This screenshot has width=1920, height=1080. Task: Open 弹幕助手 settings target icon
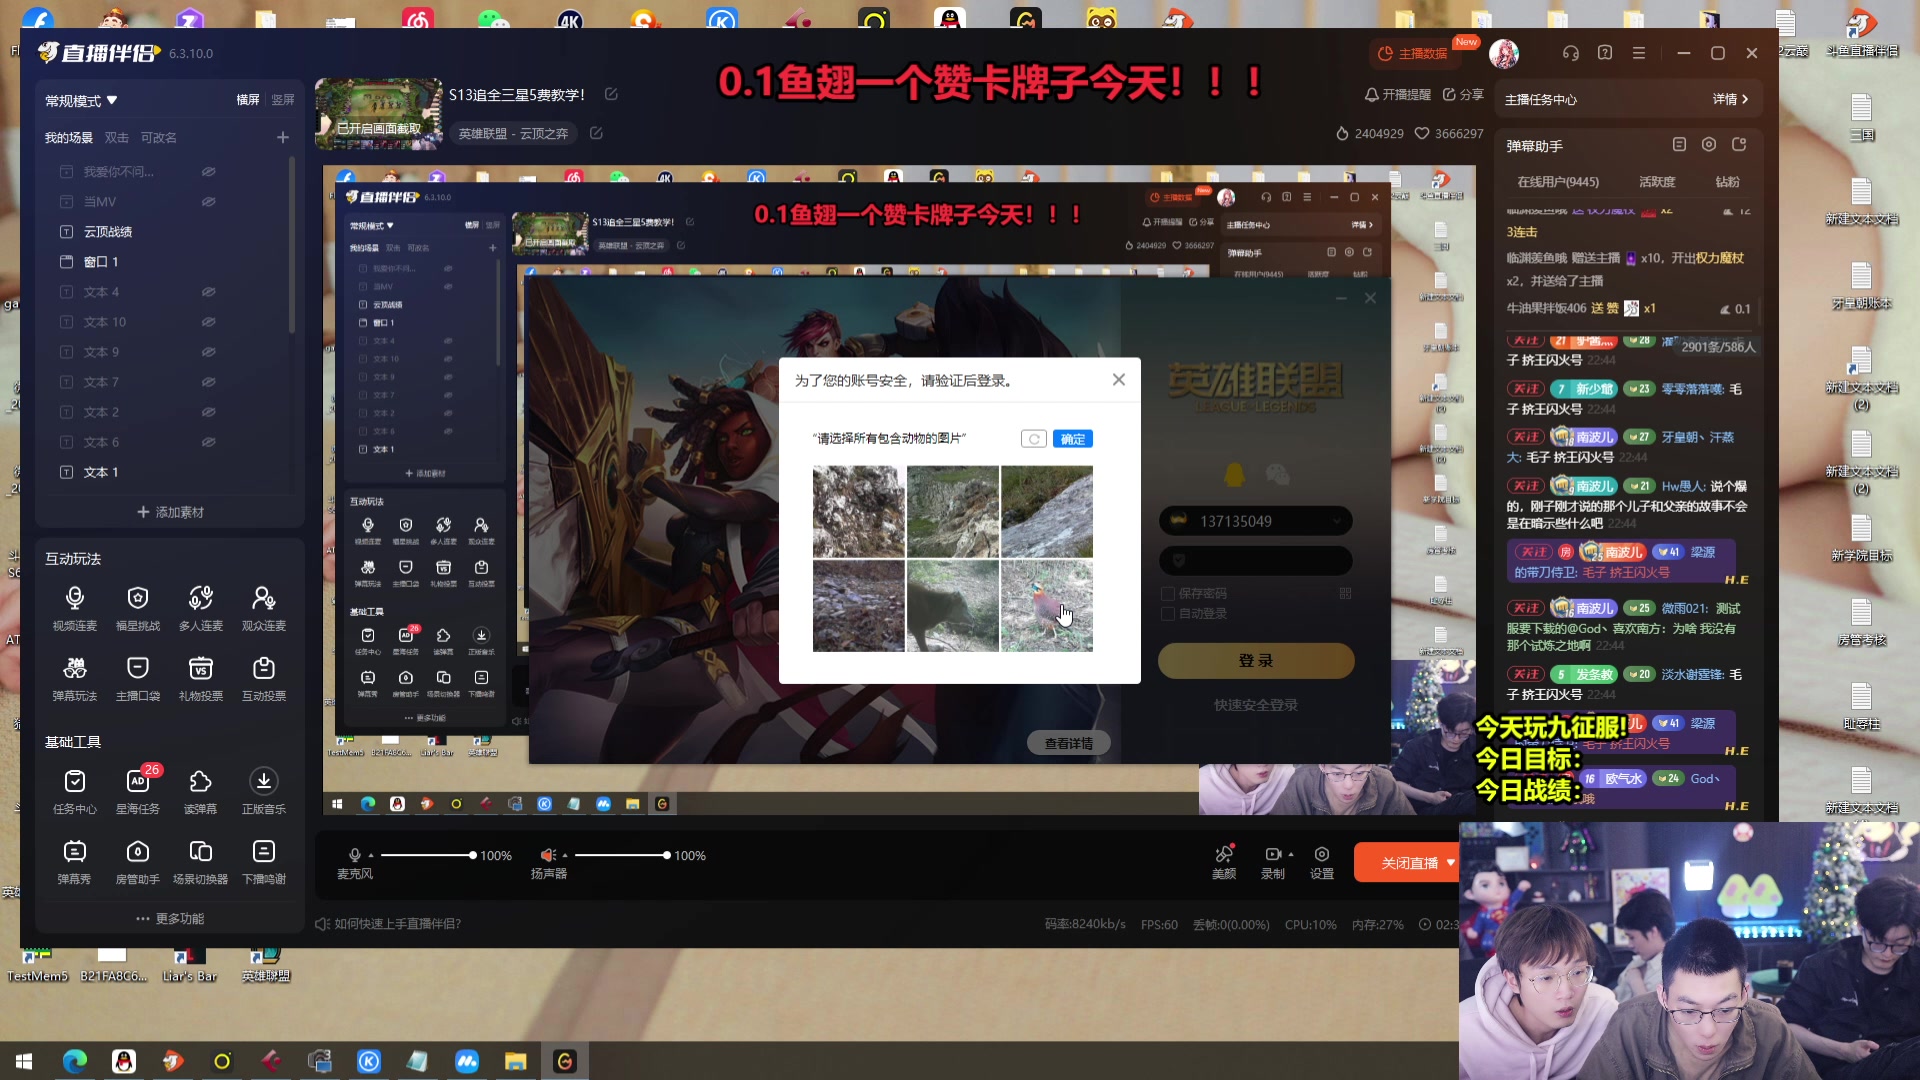click(x=1709, y=145)
